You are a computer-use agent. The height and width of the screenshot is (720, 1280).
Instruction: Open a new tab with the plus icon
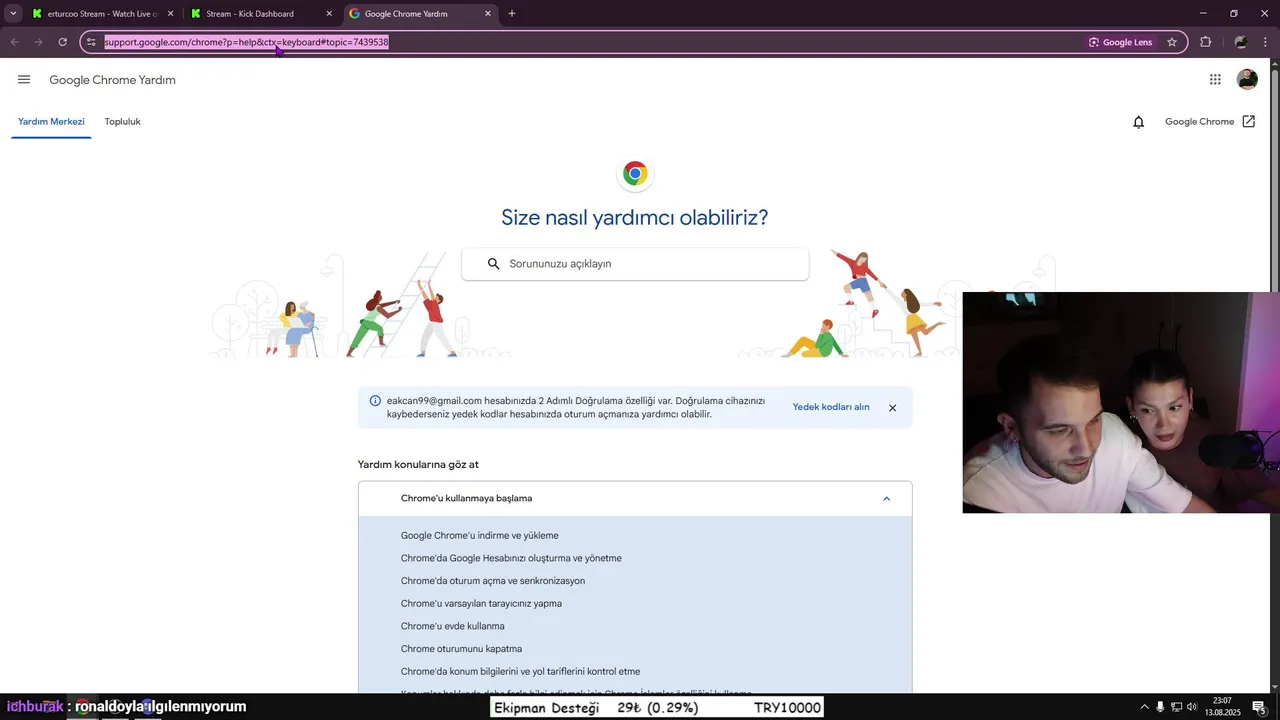512,14
